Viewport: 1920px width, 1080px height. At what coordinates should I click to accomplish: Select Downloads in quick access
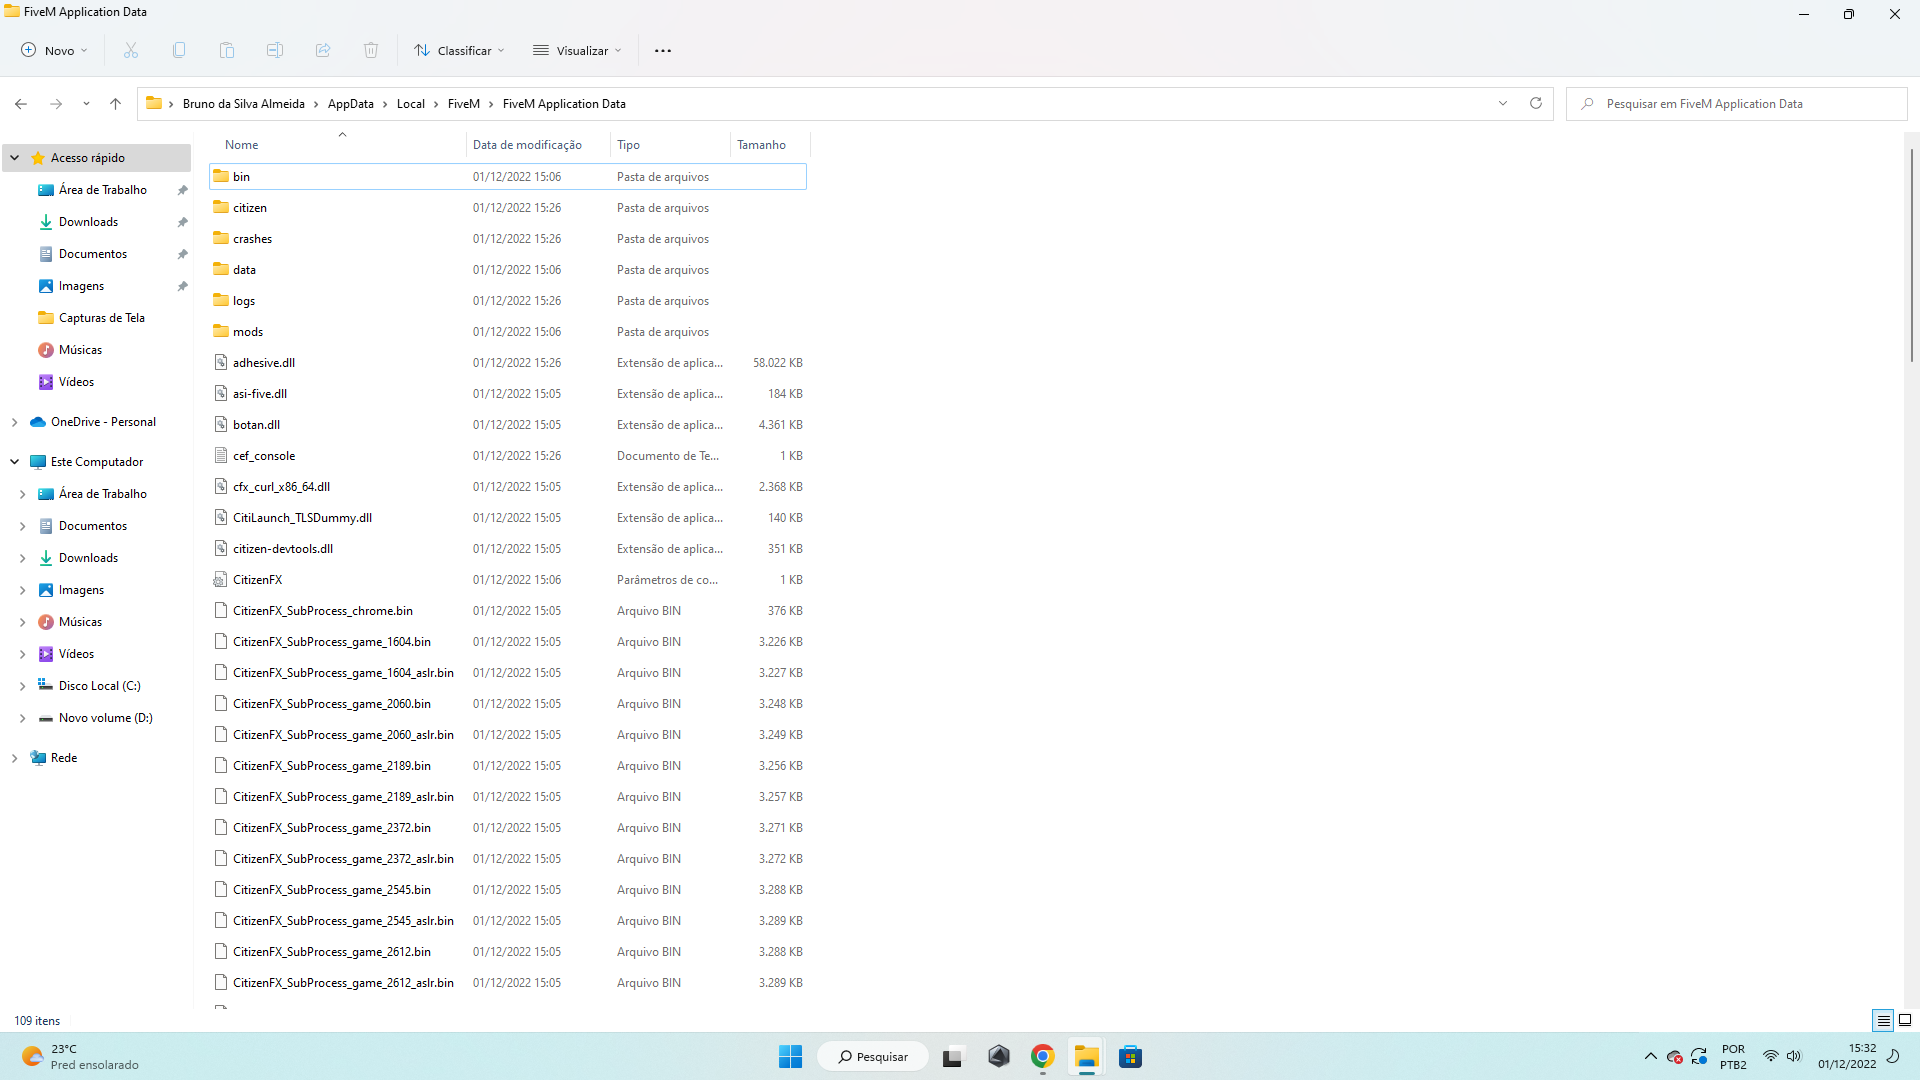click(x=88, y=222)
